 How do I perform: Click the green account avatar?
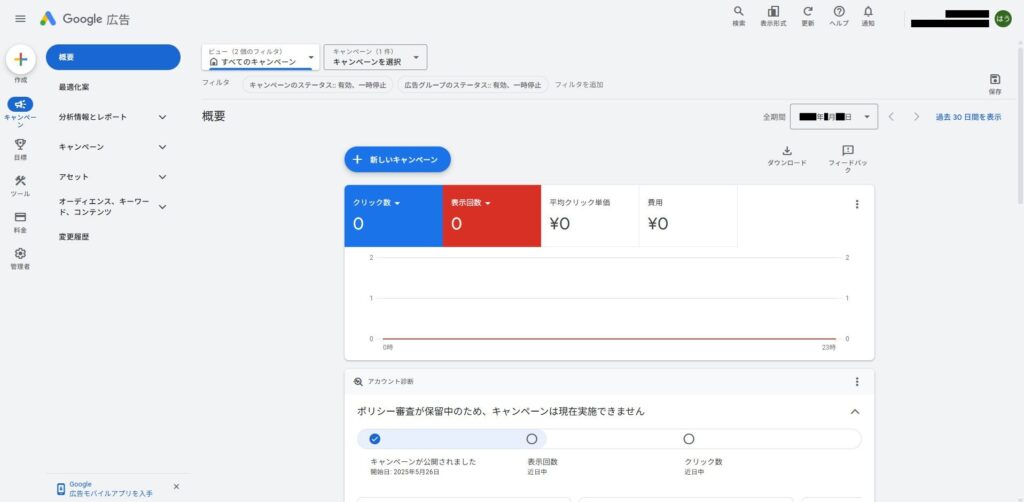[x=1002, y=19]
